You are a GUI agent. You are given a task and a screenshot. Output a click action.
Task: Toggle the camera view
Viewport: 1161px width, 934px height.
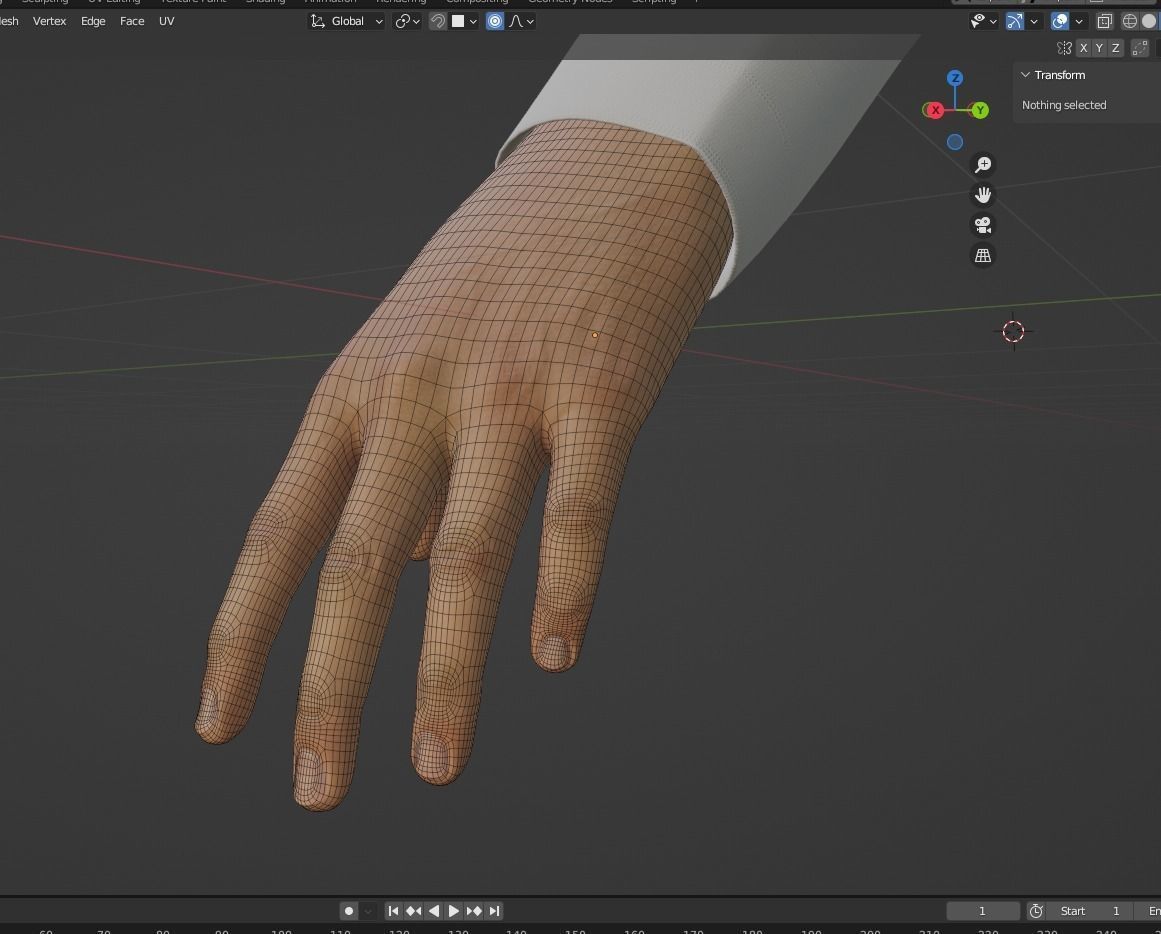coord(983,224)
